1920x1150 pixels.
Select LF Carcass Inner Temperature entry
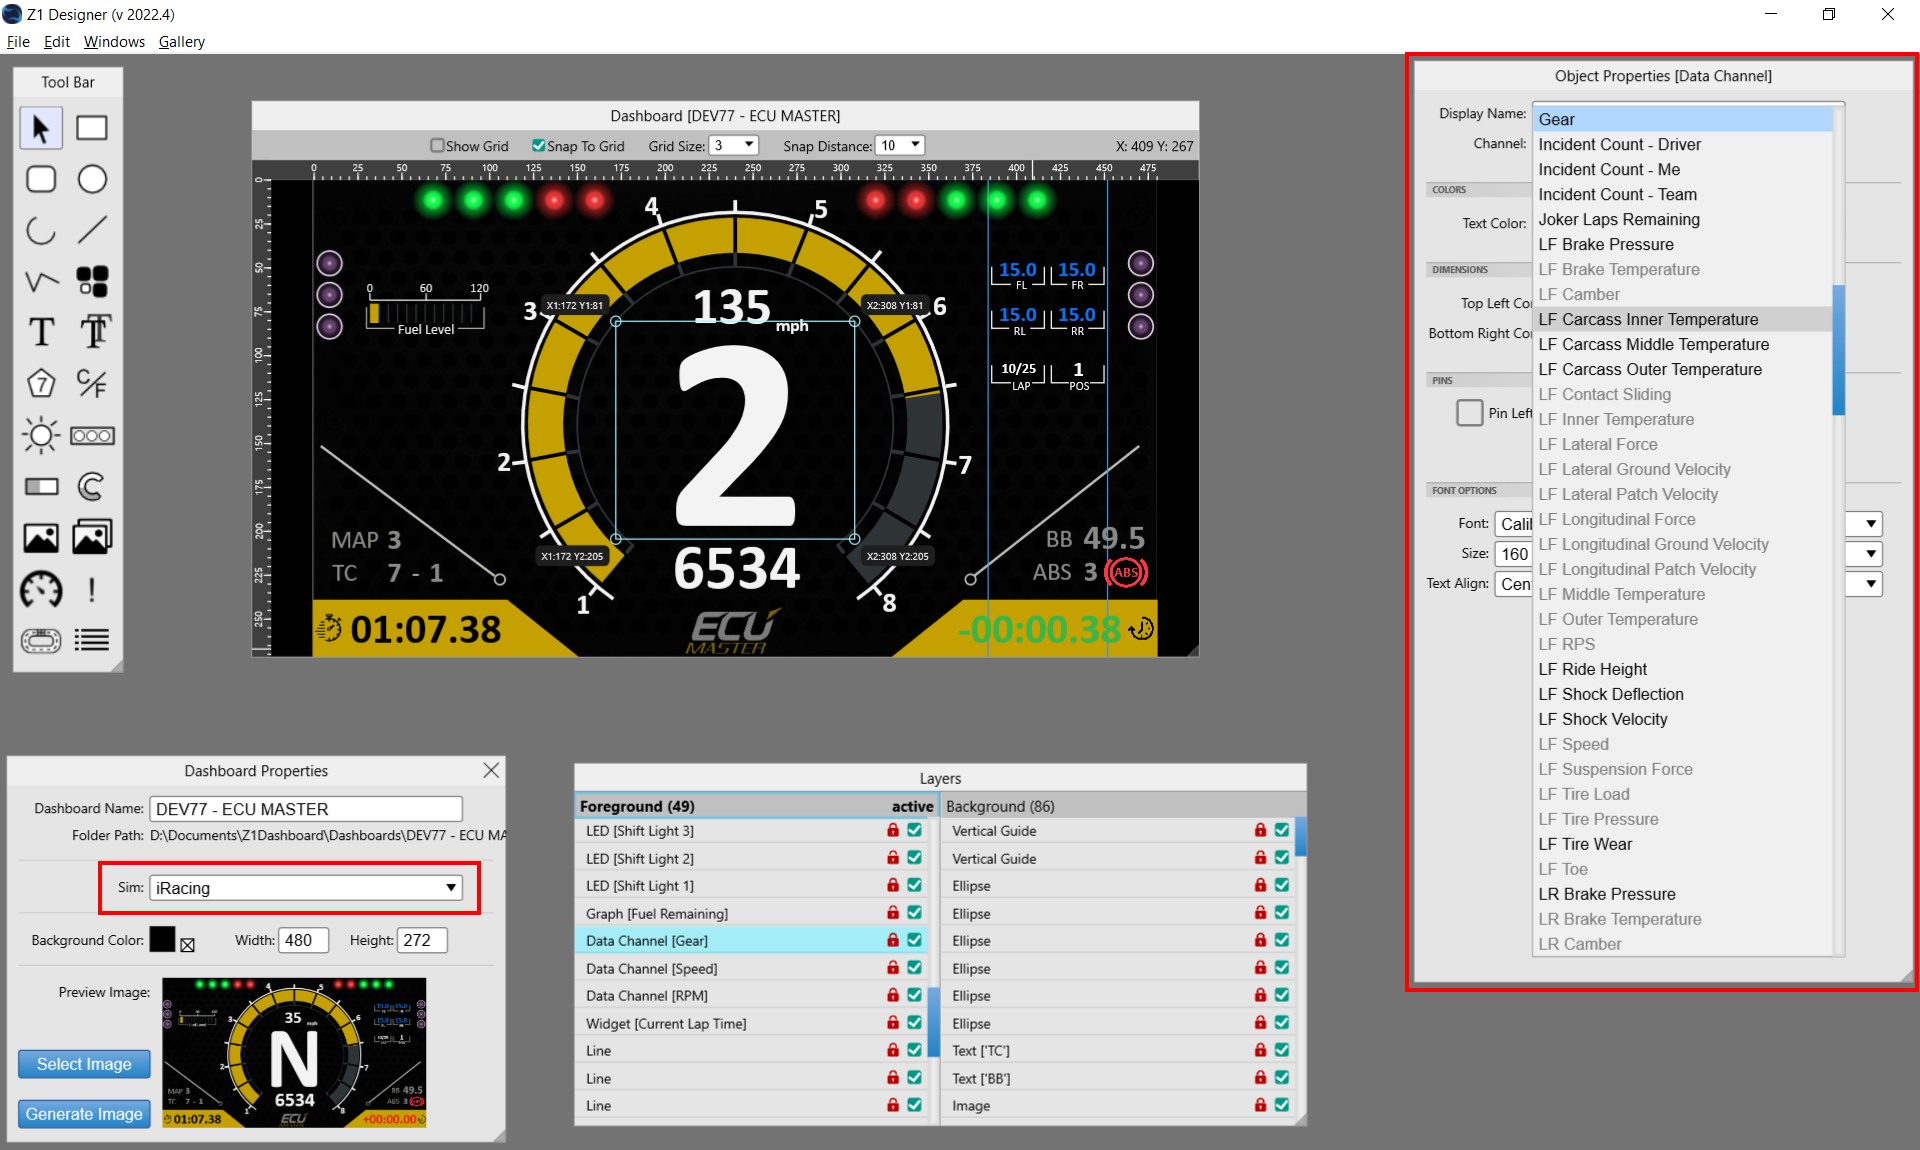tap(1682, 319)
